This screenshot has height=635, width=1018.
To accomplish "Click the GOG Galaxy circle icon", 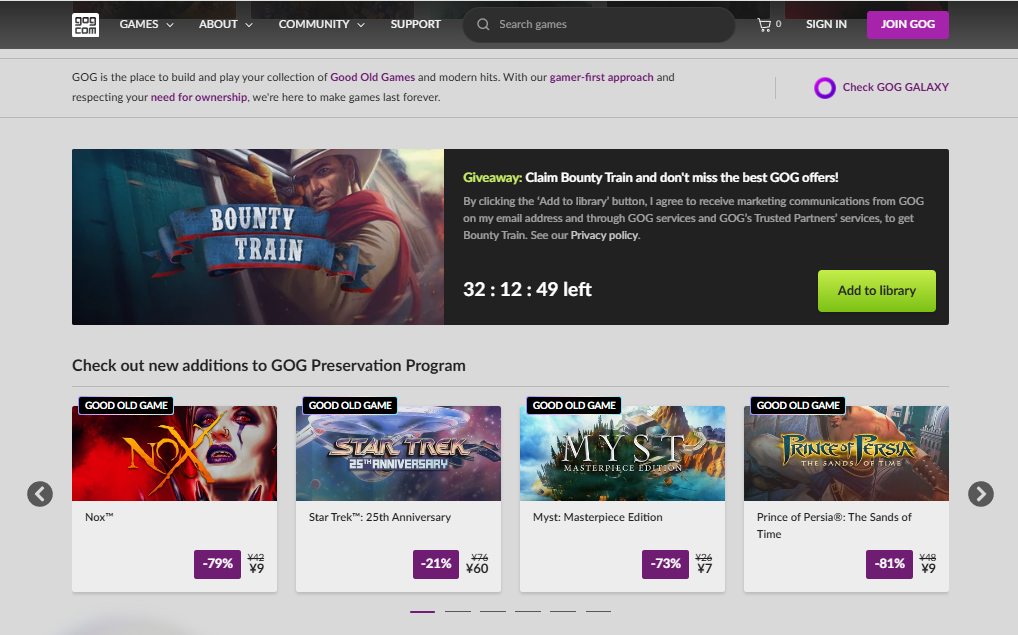I will 825,88.
